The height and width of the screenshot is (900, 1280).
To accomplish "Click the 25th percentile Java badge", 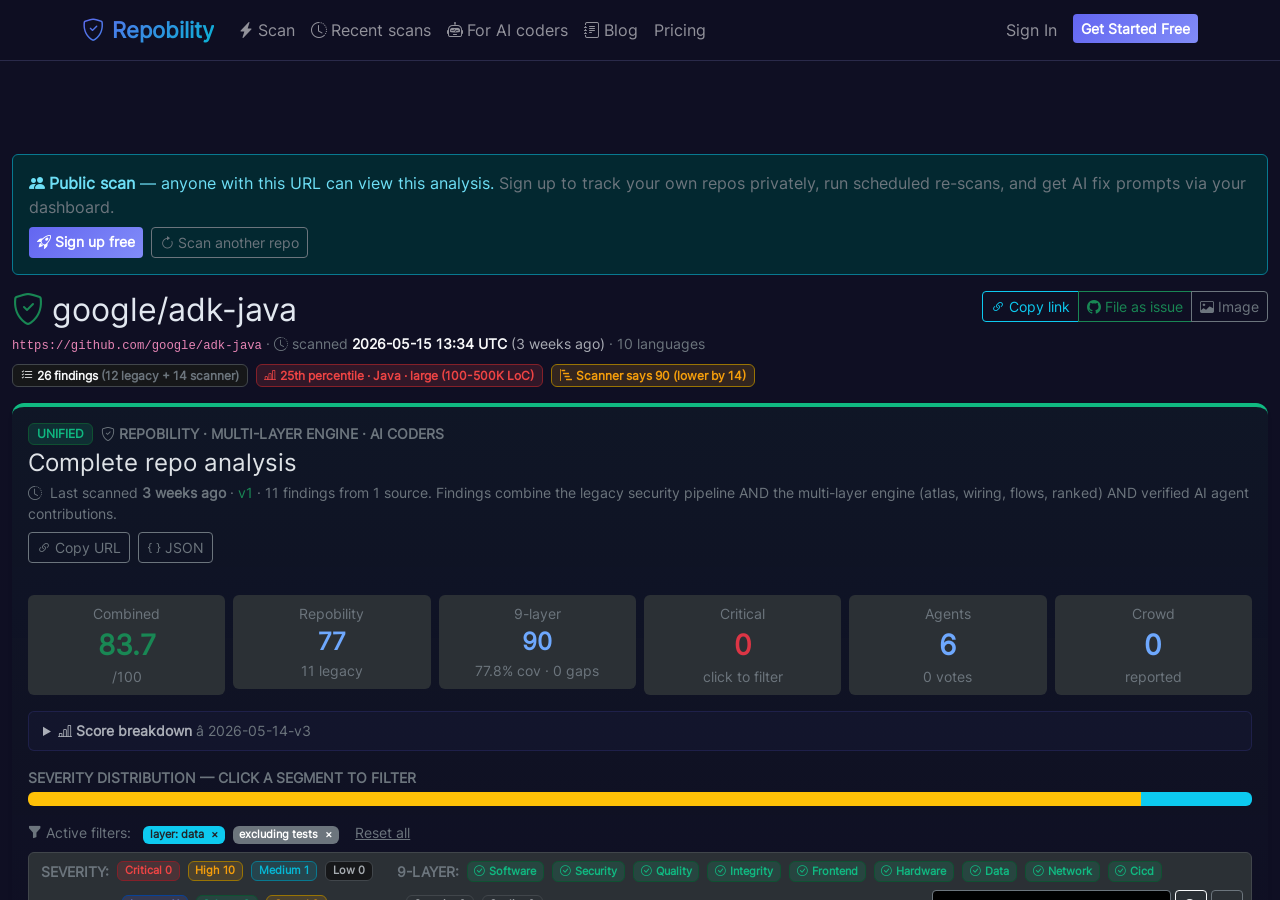I will pos(399,375).
